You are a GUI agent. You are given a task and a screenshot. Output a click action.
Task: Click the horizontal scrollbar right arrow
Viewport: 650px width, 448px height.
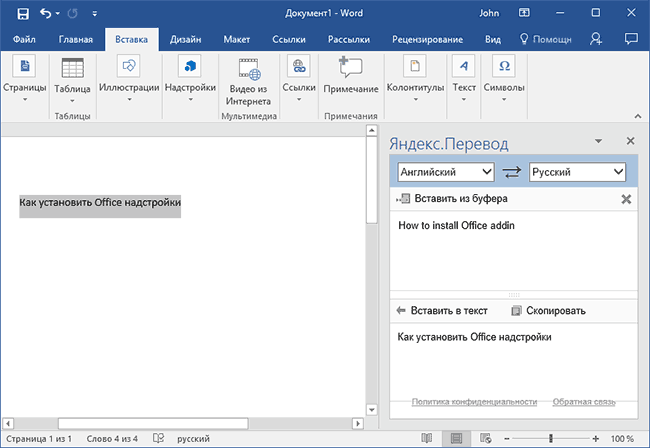(x=358, y=424)
